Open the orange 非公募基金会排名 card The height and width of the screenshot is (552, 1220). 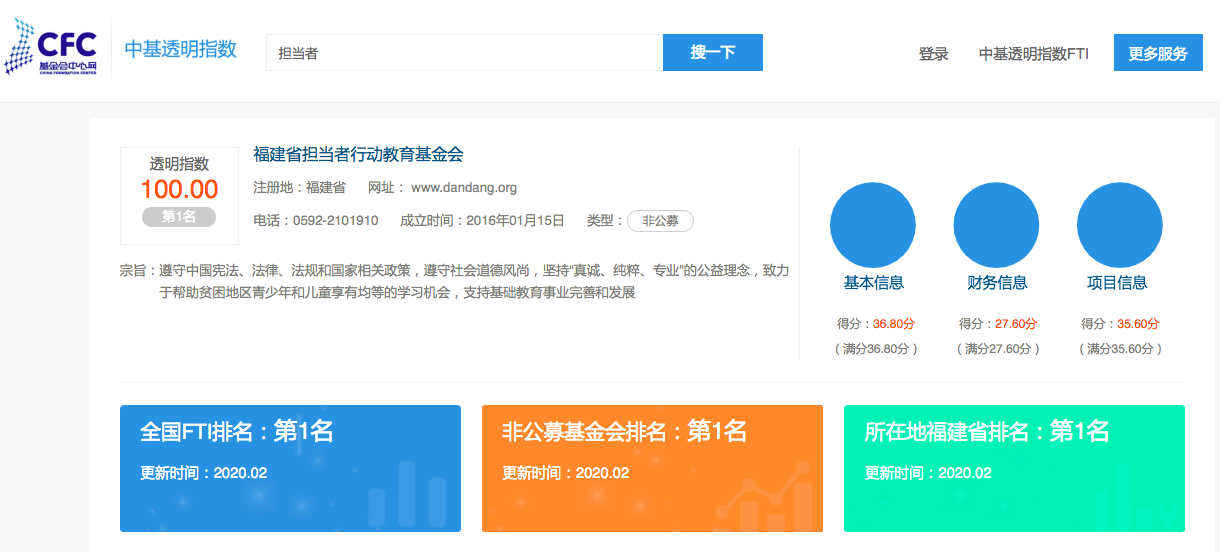pos(652,468)
